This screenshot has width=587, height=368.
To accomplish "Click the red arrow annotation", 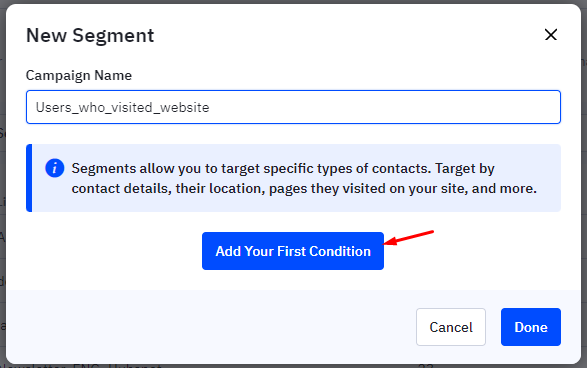I will pos(409,238).
